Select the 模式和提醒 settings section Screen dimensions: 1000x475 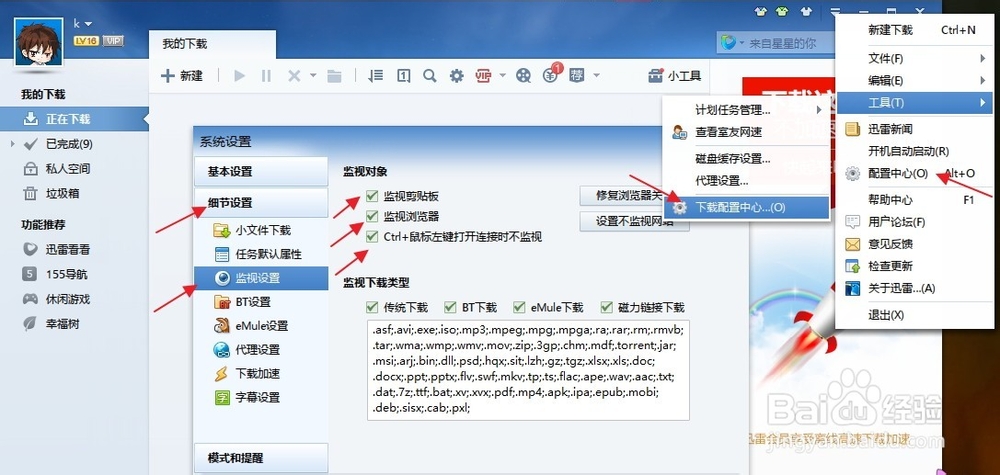pos(261,458)
